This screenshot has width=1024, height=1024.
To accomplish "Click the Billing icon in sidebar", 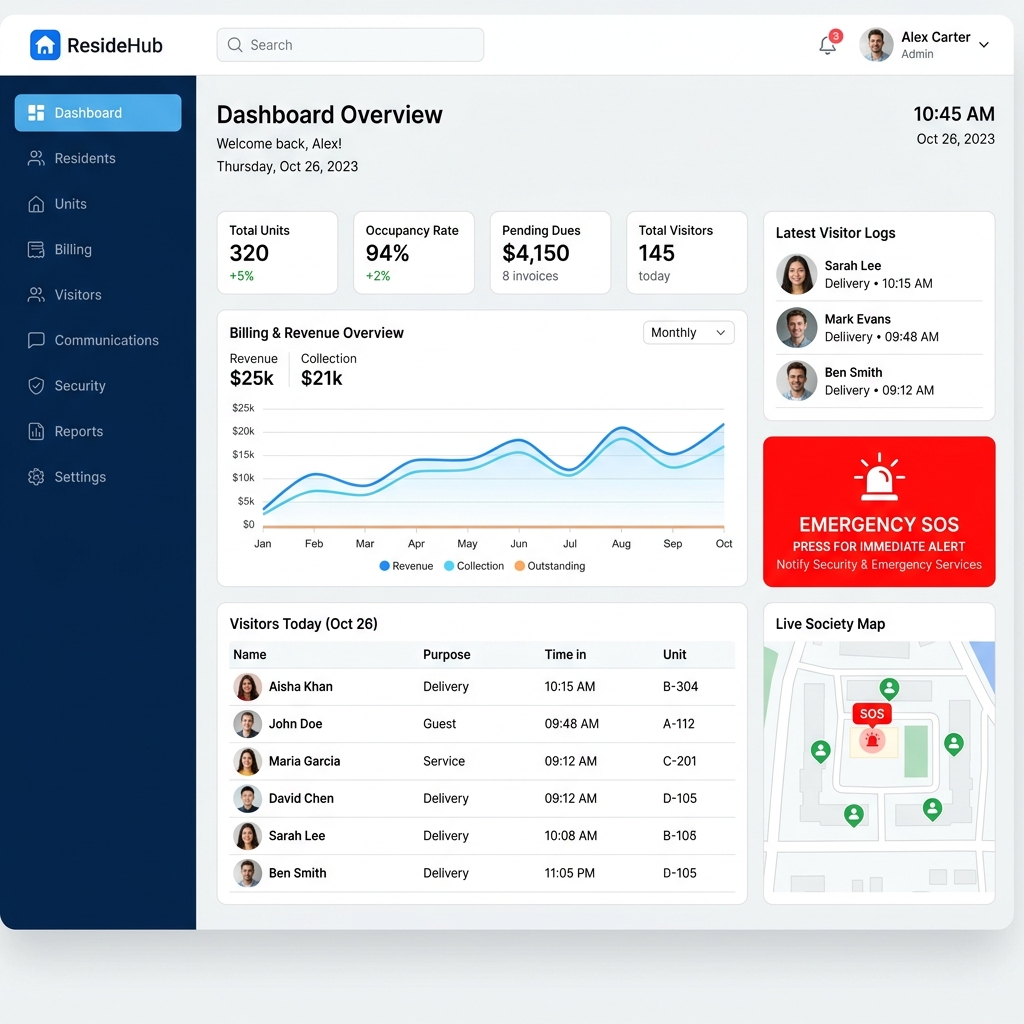I will (x=36, y=249).
